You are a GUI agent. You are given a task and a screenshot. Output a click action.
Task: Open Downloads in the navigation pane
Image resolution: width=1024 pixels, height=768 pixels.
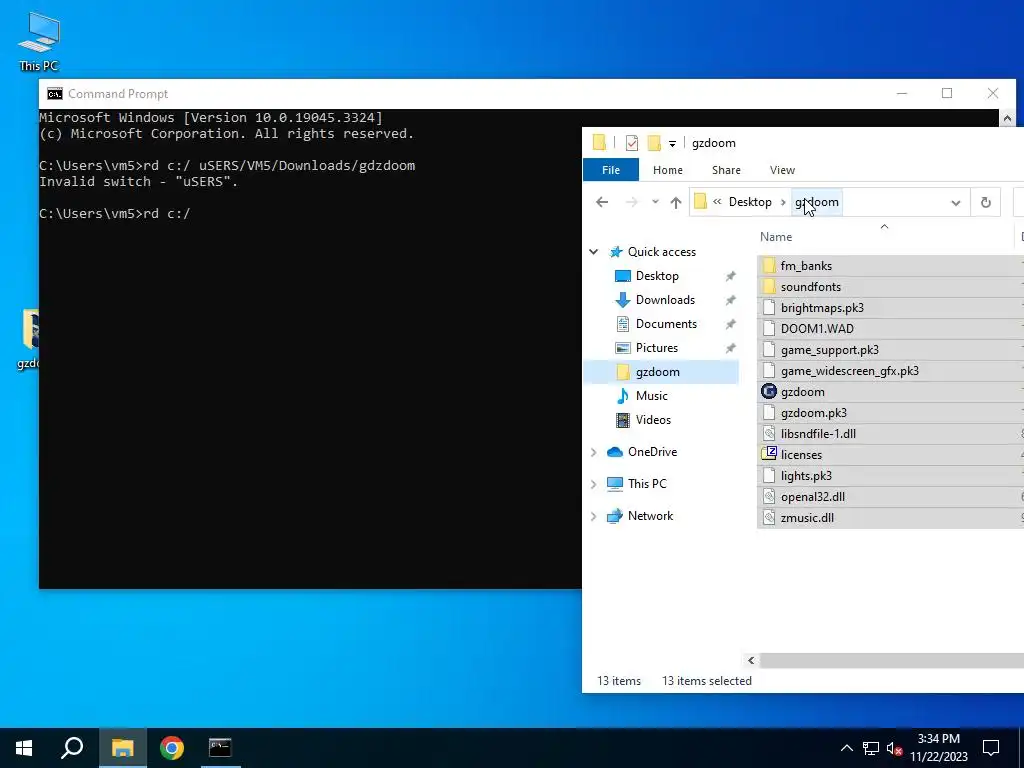665,300
